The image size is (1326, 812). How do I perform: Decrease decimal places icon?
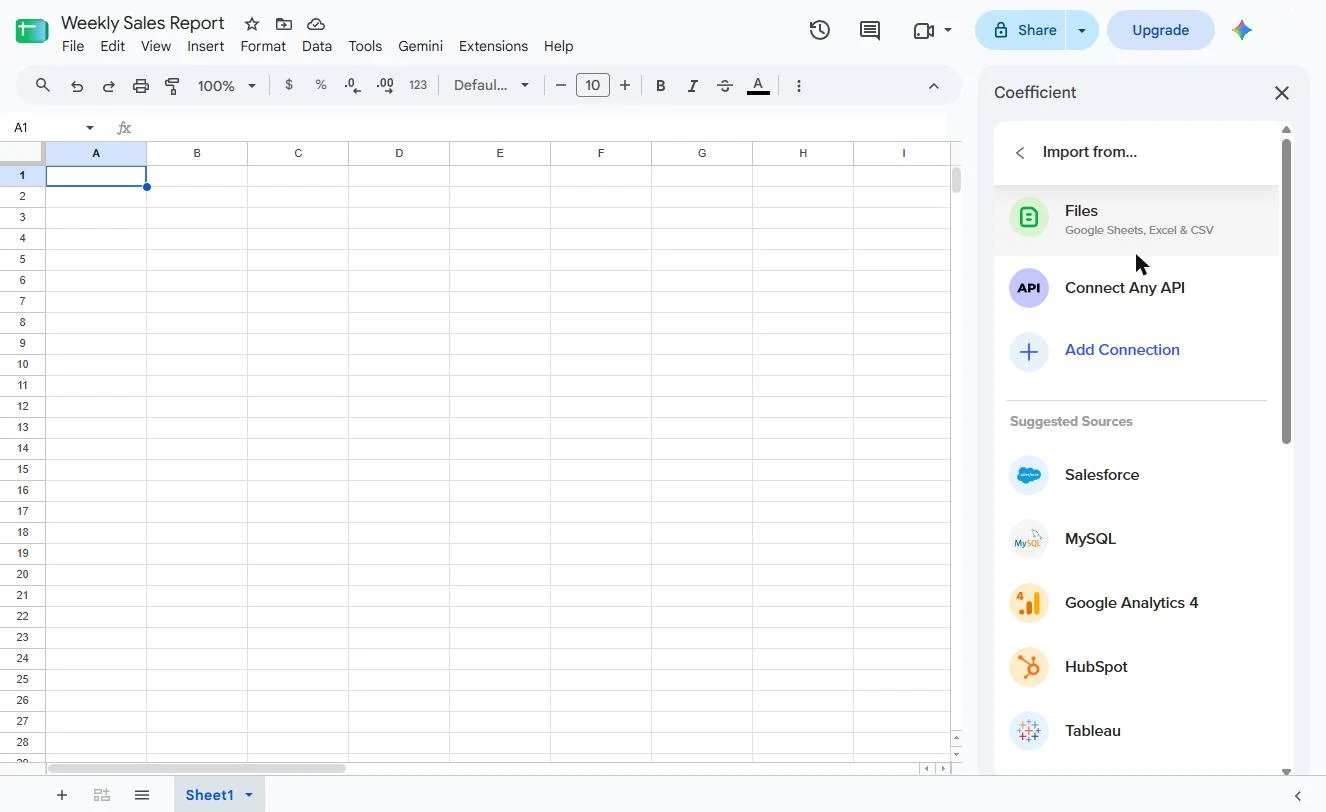[353, 86]
